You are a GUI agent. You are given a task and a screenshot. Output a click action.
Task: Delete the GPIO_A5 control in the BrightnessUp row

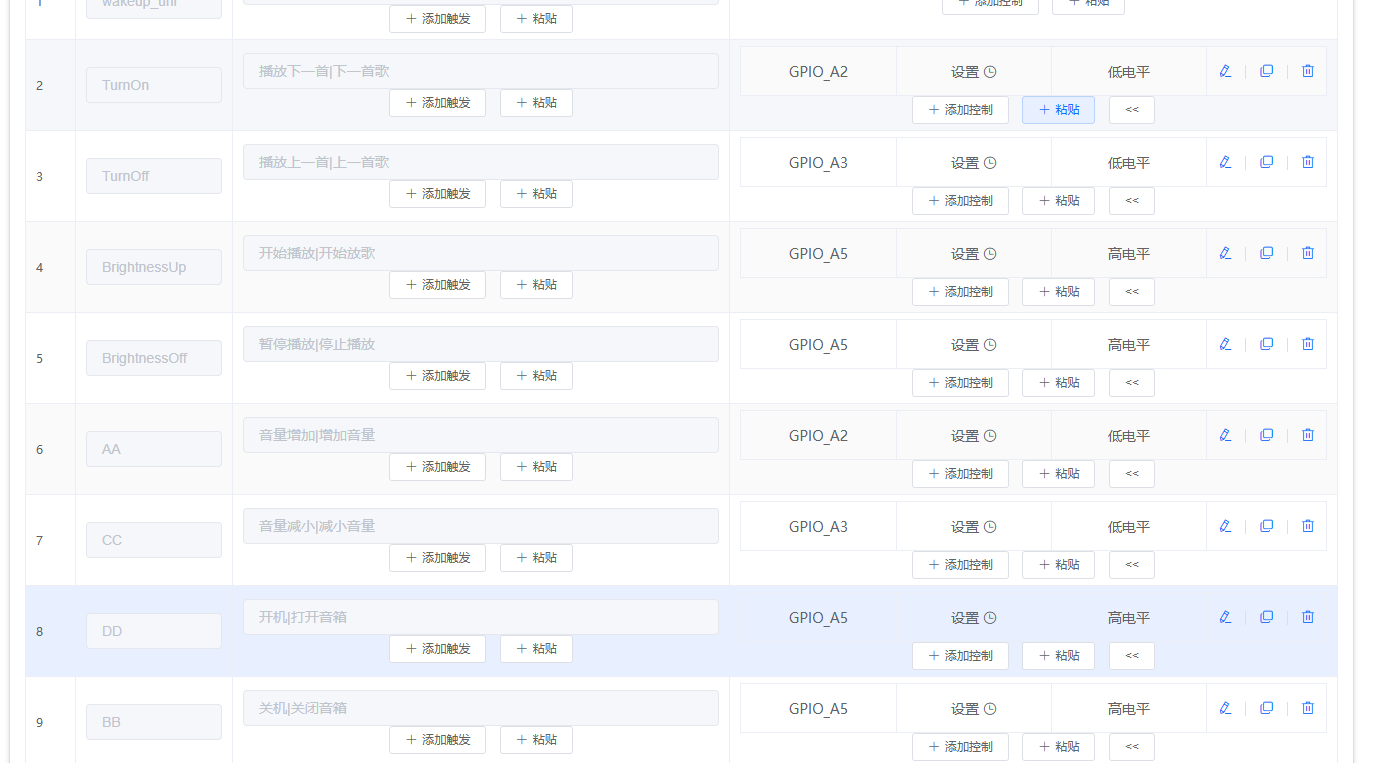[x=1307, y=253]
